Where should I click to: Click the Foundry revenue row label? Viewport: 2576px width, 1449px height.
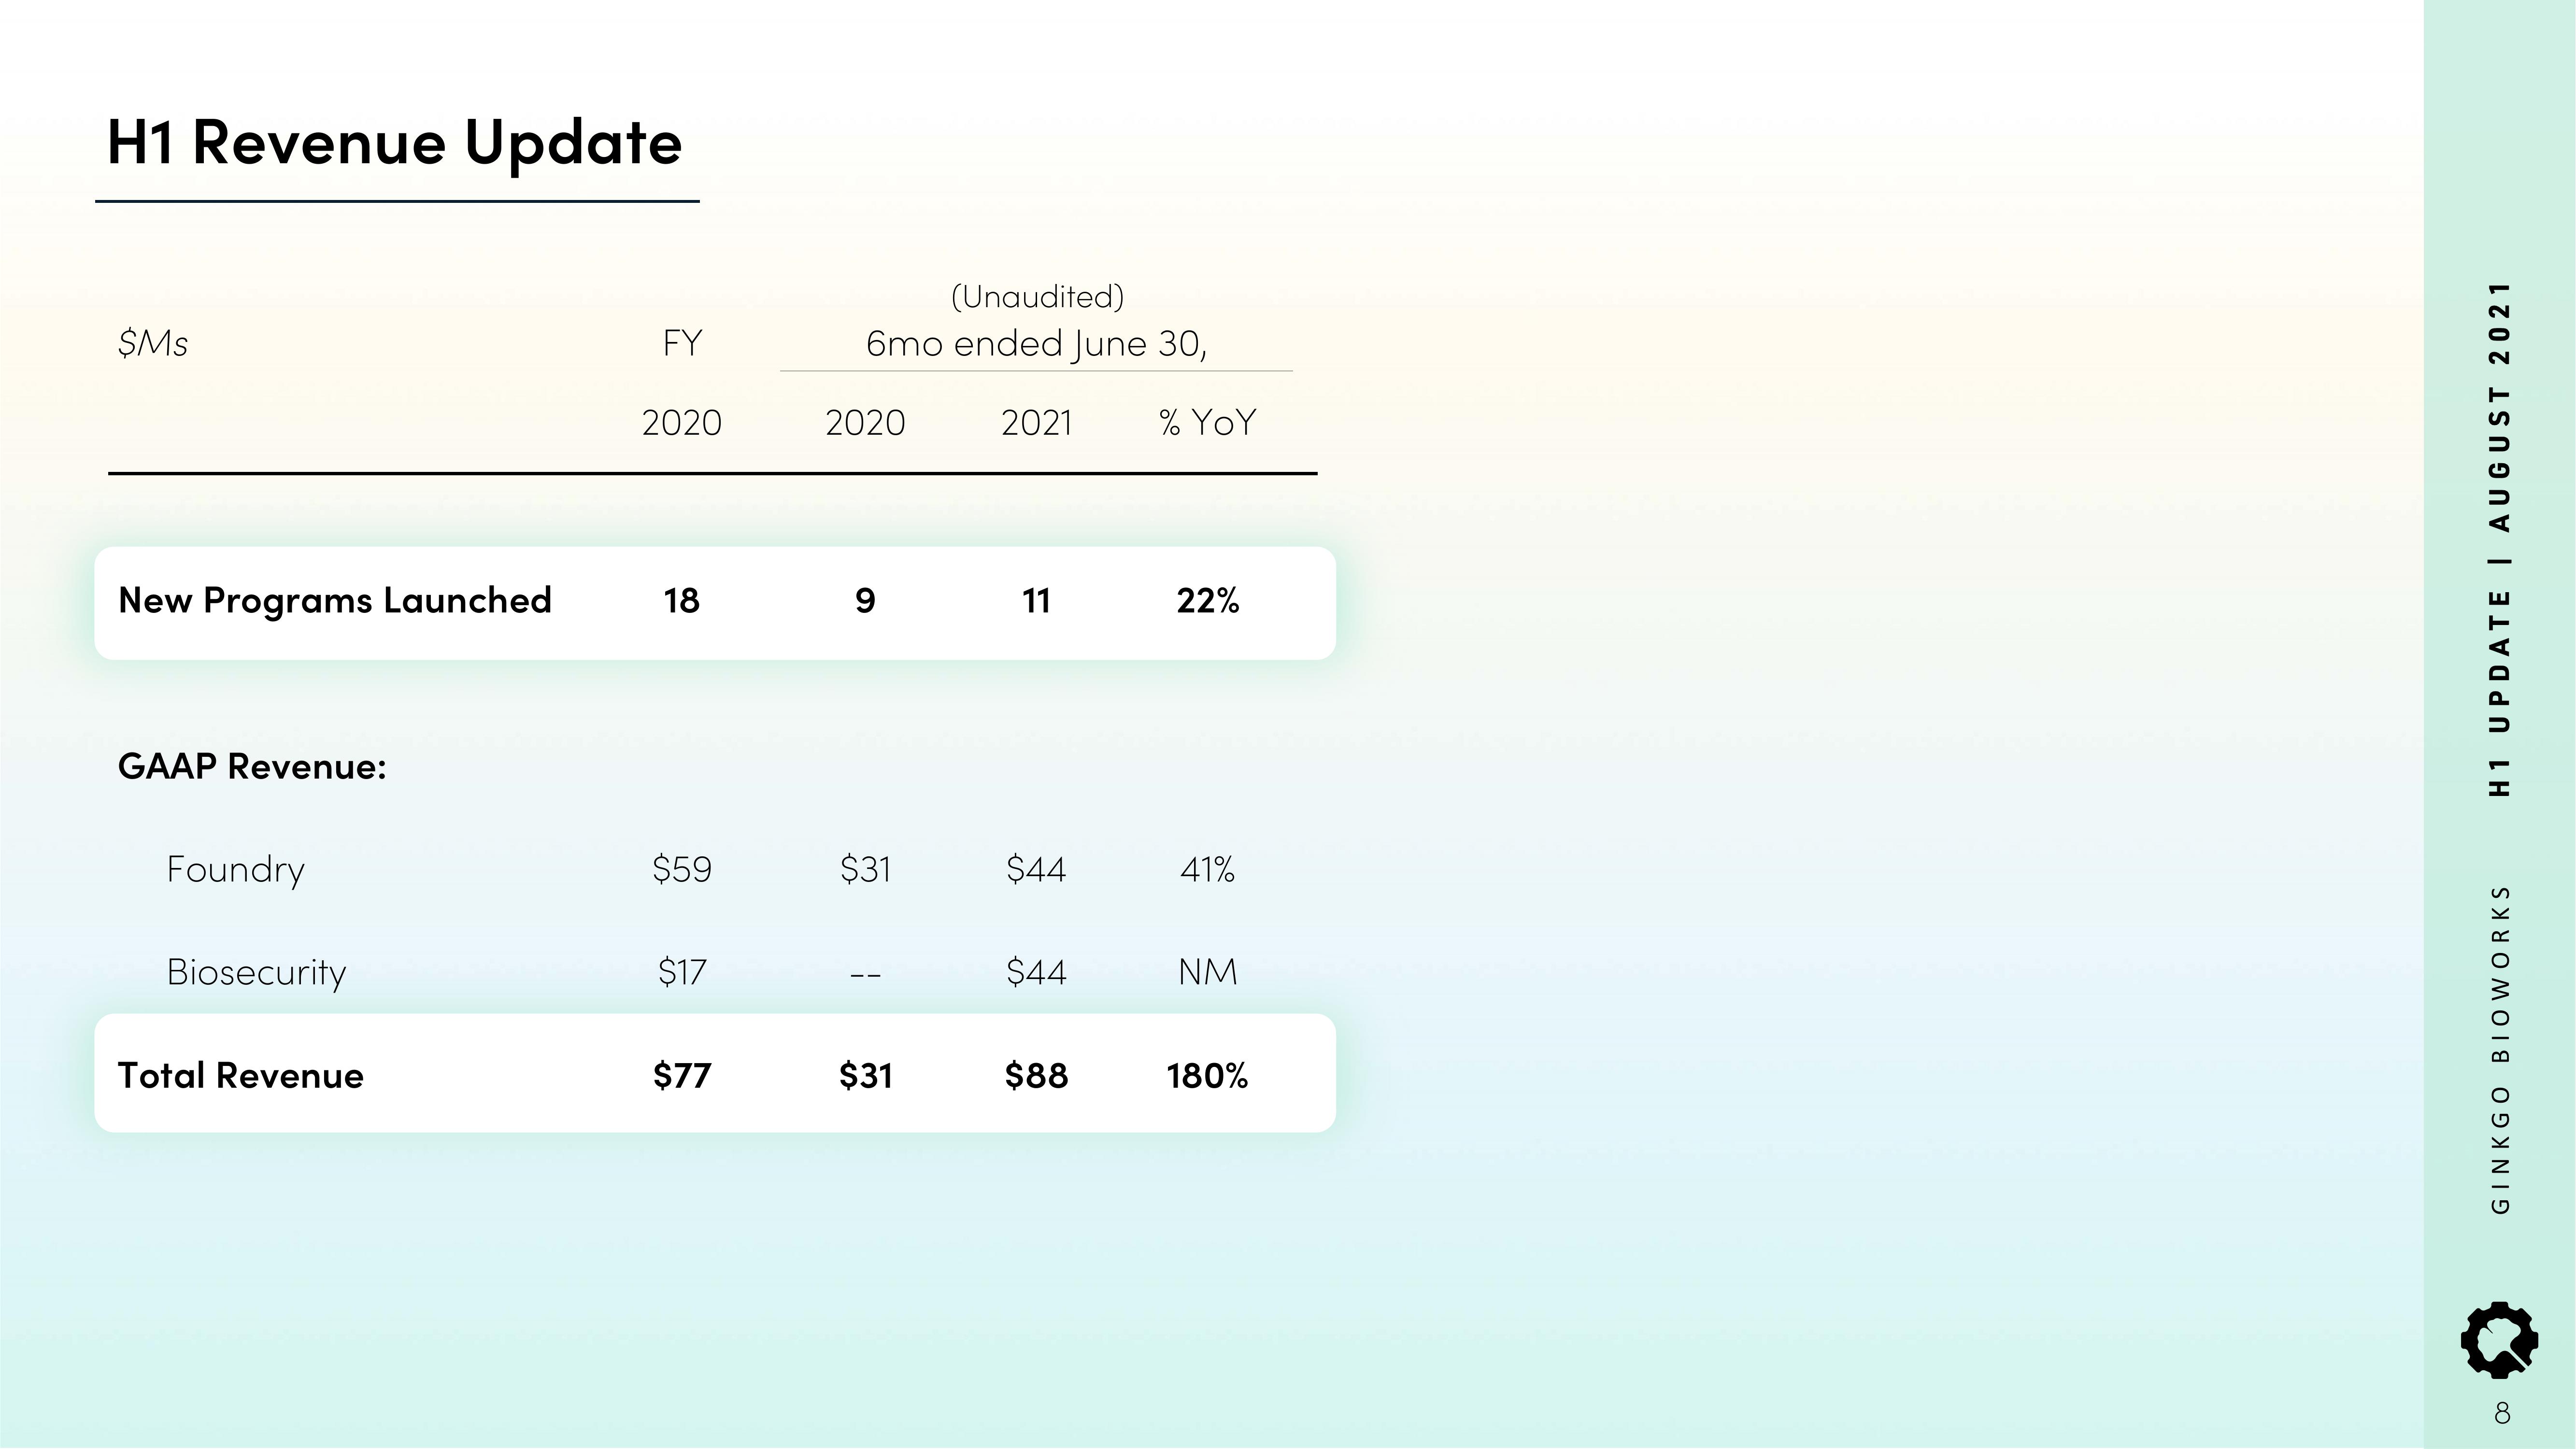tap(236, 870)
